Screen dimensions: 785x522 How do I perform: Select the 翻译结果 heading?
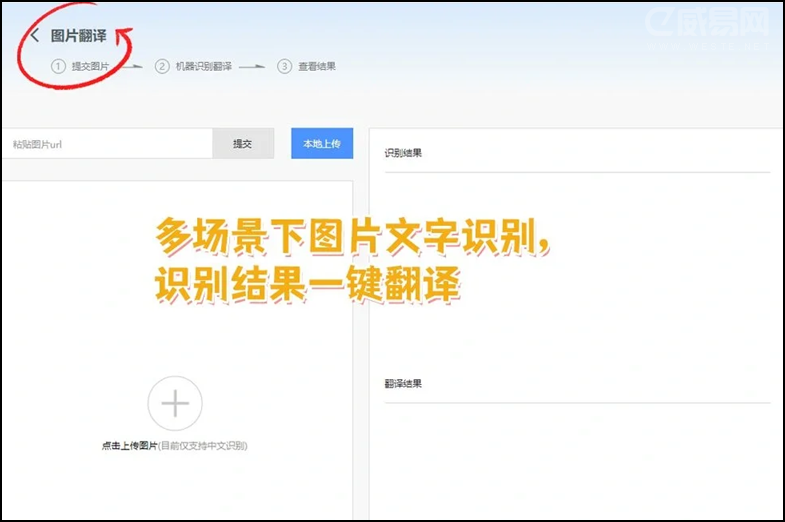coord(403,384)
